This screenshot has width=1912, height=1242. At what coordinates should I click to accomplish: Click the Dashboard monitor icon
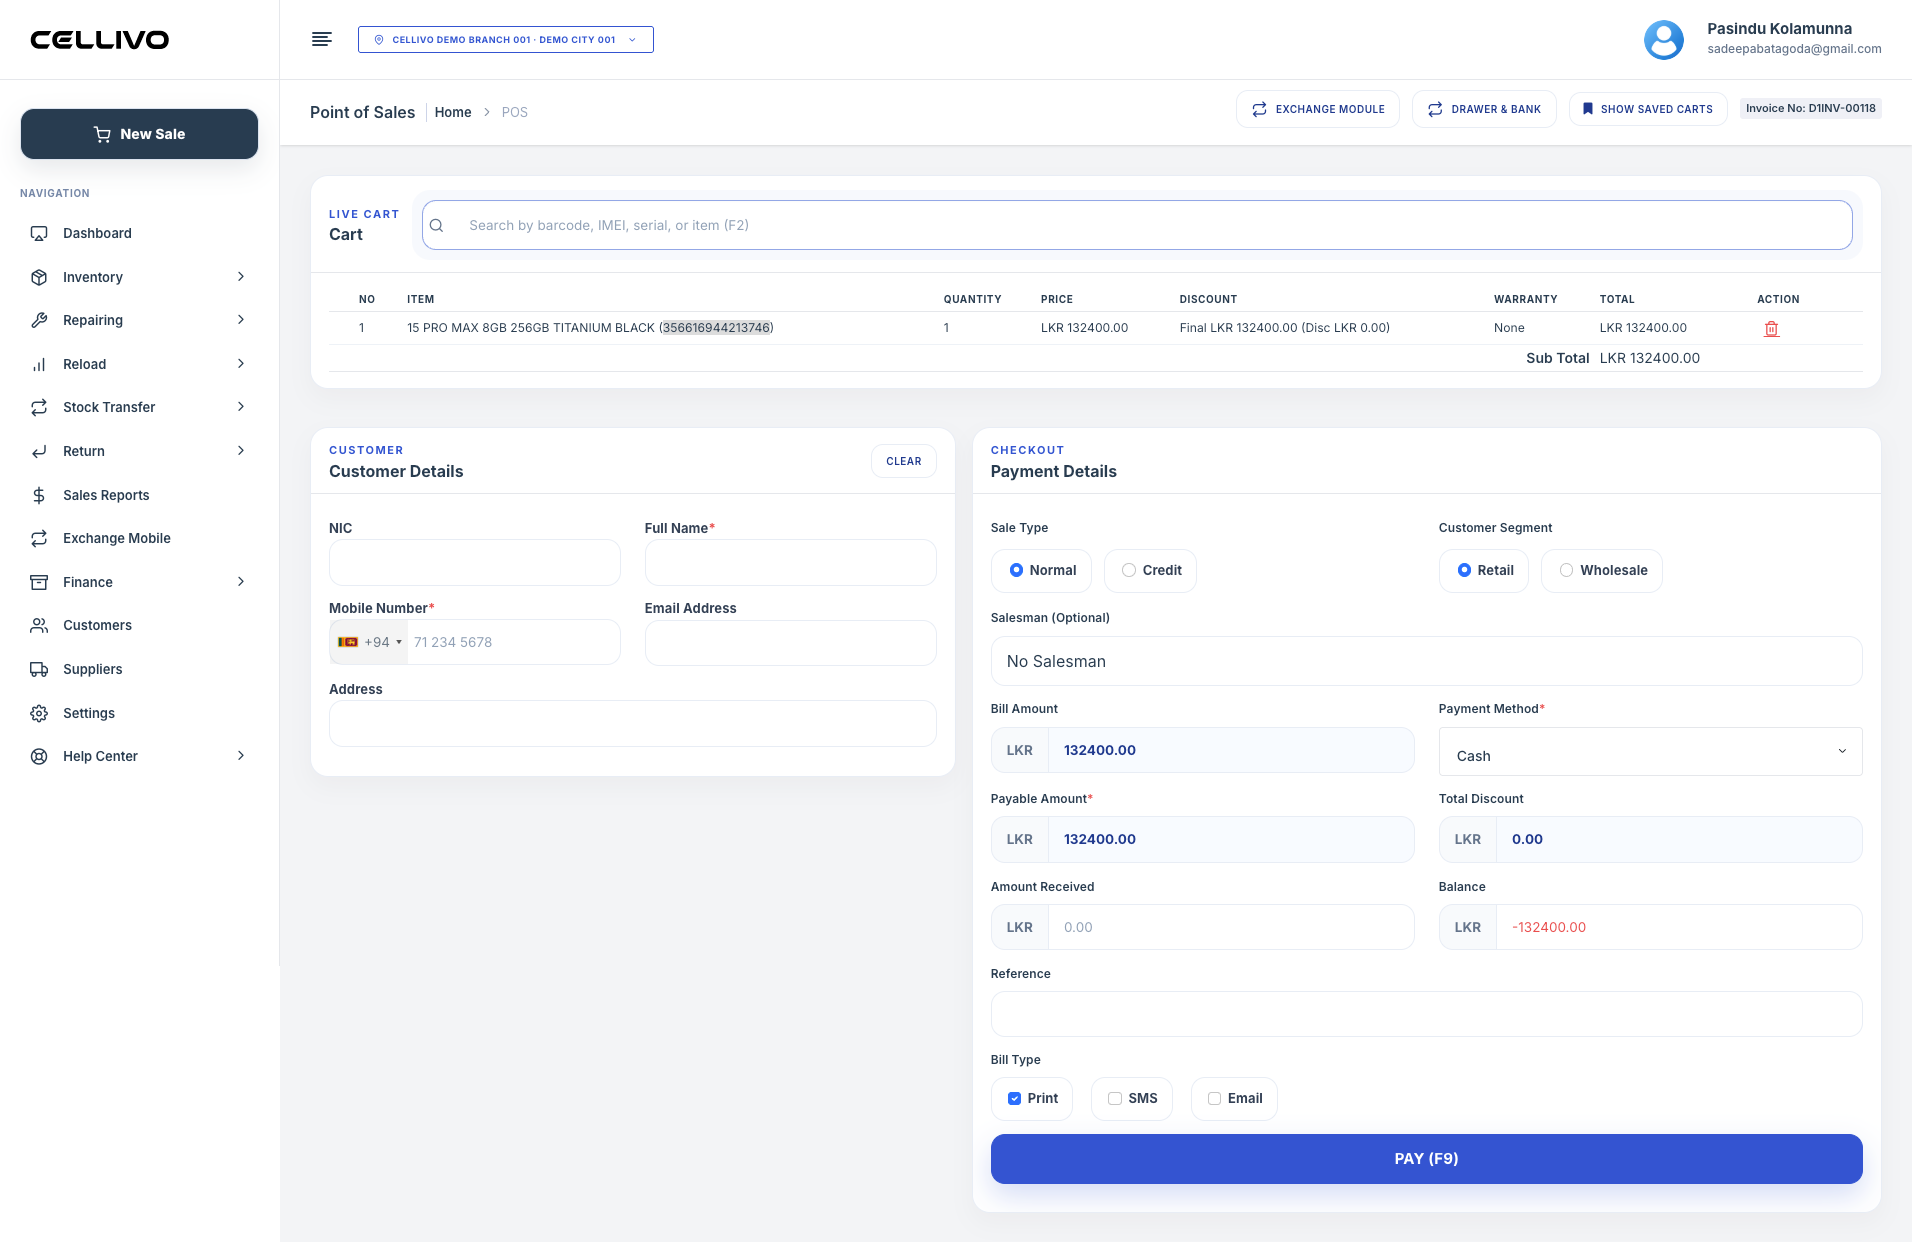coord(39,233)
